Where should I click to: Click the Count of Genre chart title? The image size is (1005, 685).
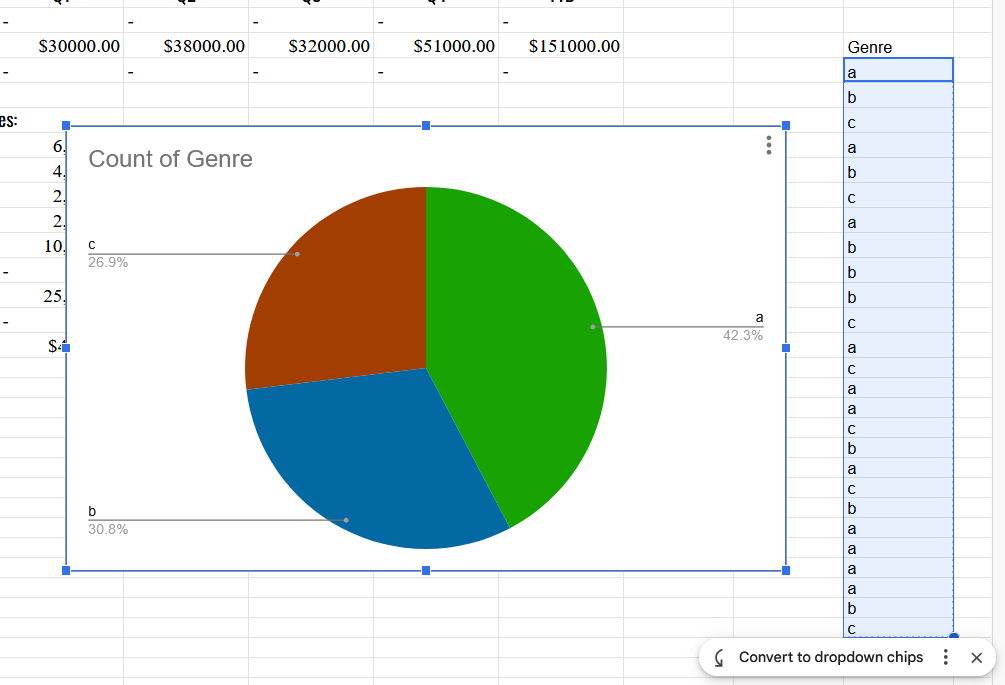coord(170,159)
